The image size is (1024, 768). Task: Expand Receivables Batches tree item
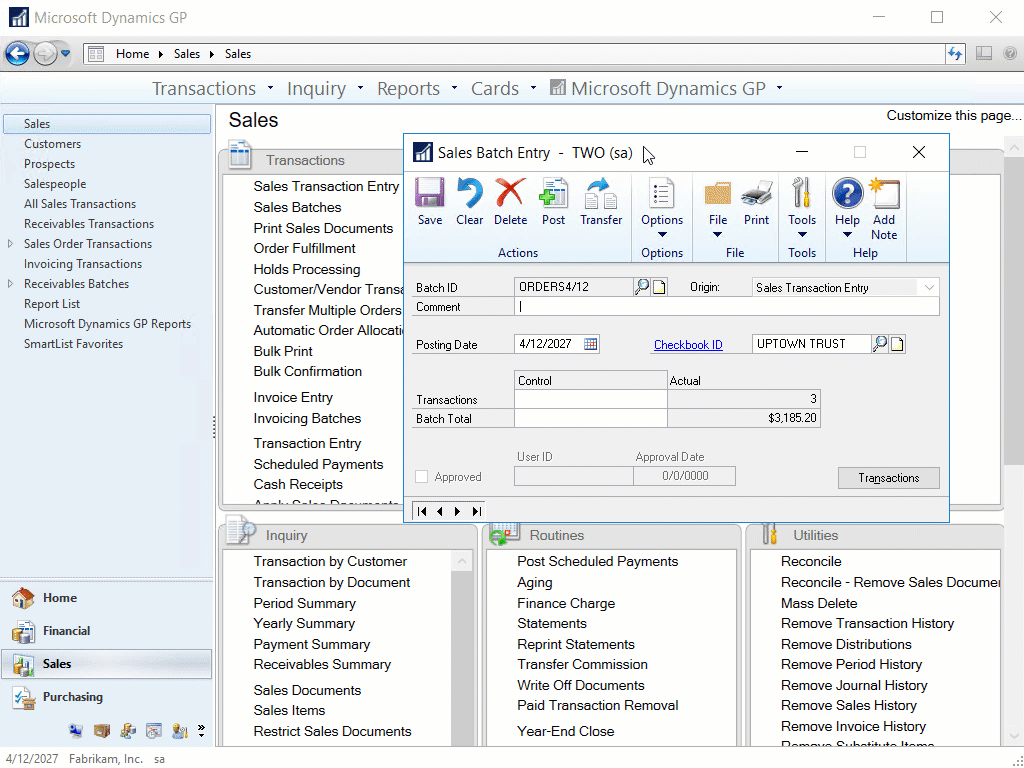point(10,283)
